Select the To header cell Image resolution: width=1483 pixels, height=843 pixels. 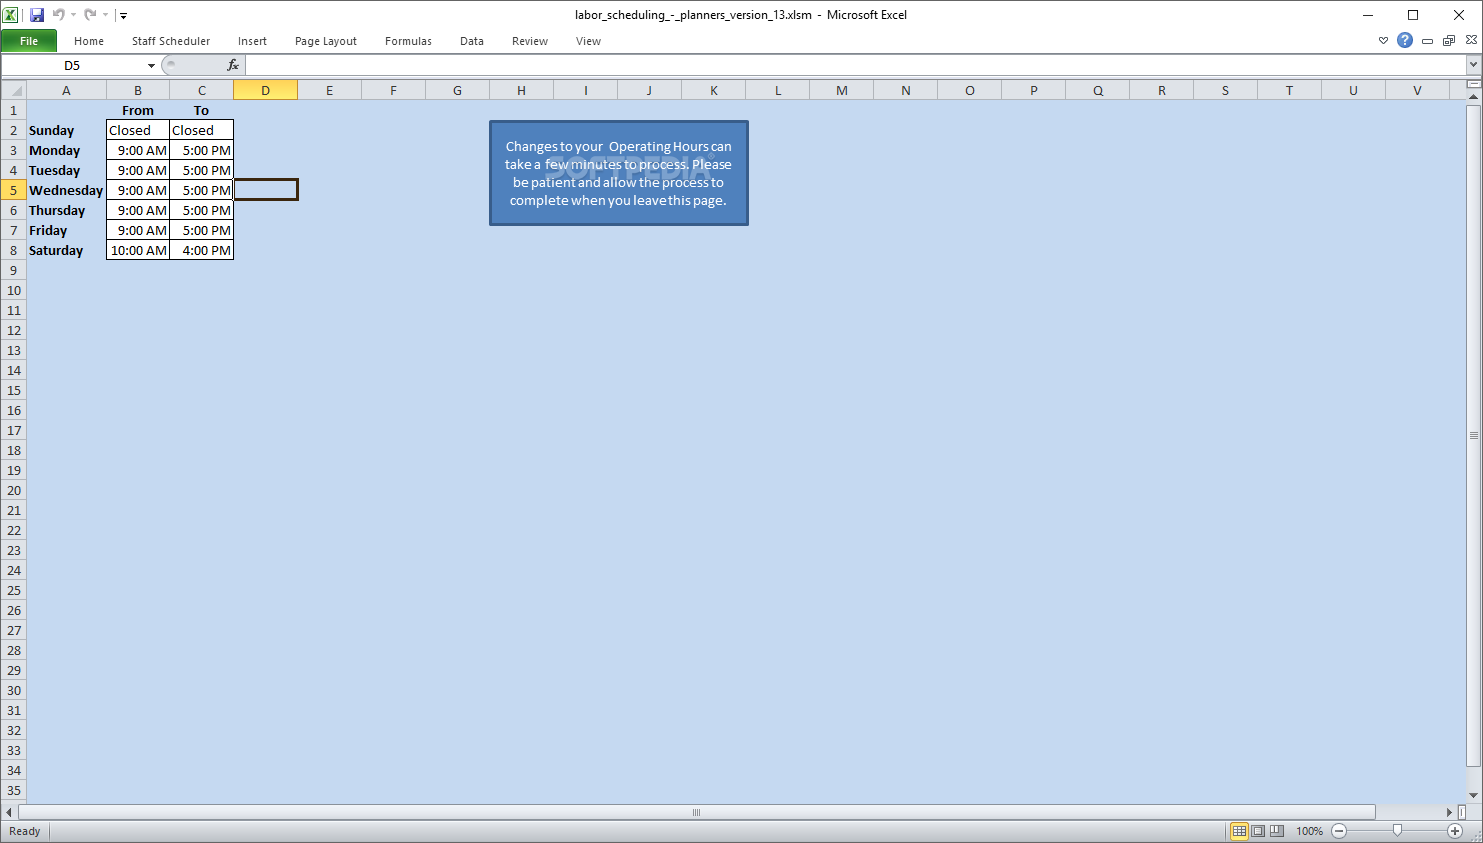202,110
